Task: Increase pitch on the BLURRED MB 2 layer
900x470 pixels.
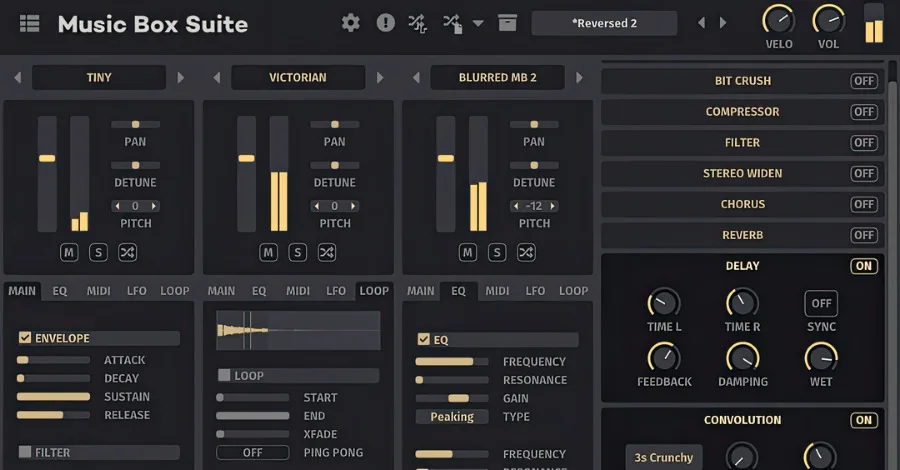Action: click(x=552, y=206)
